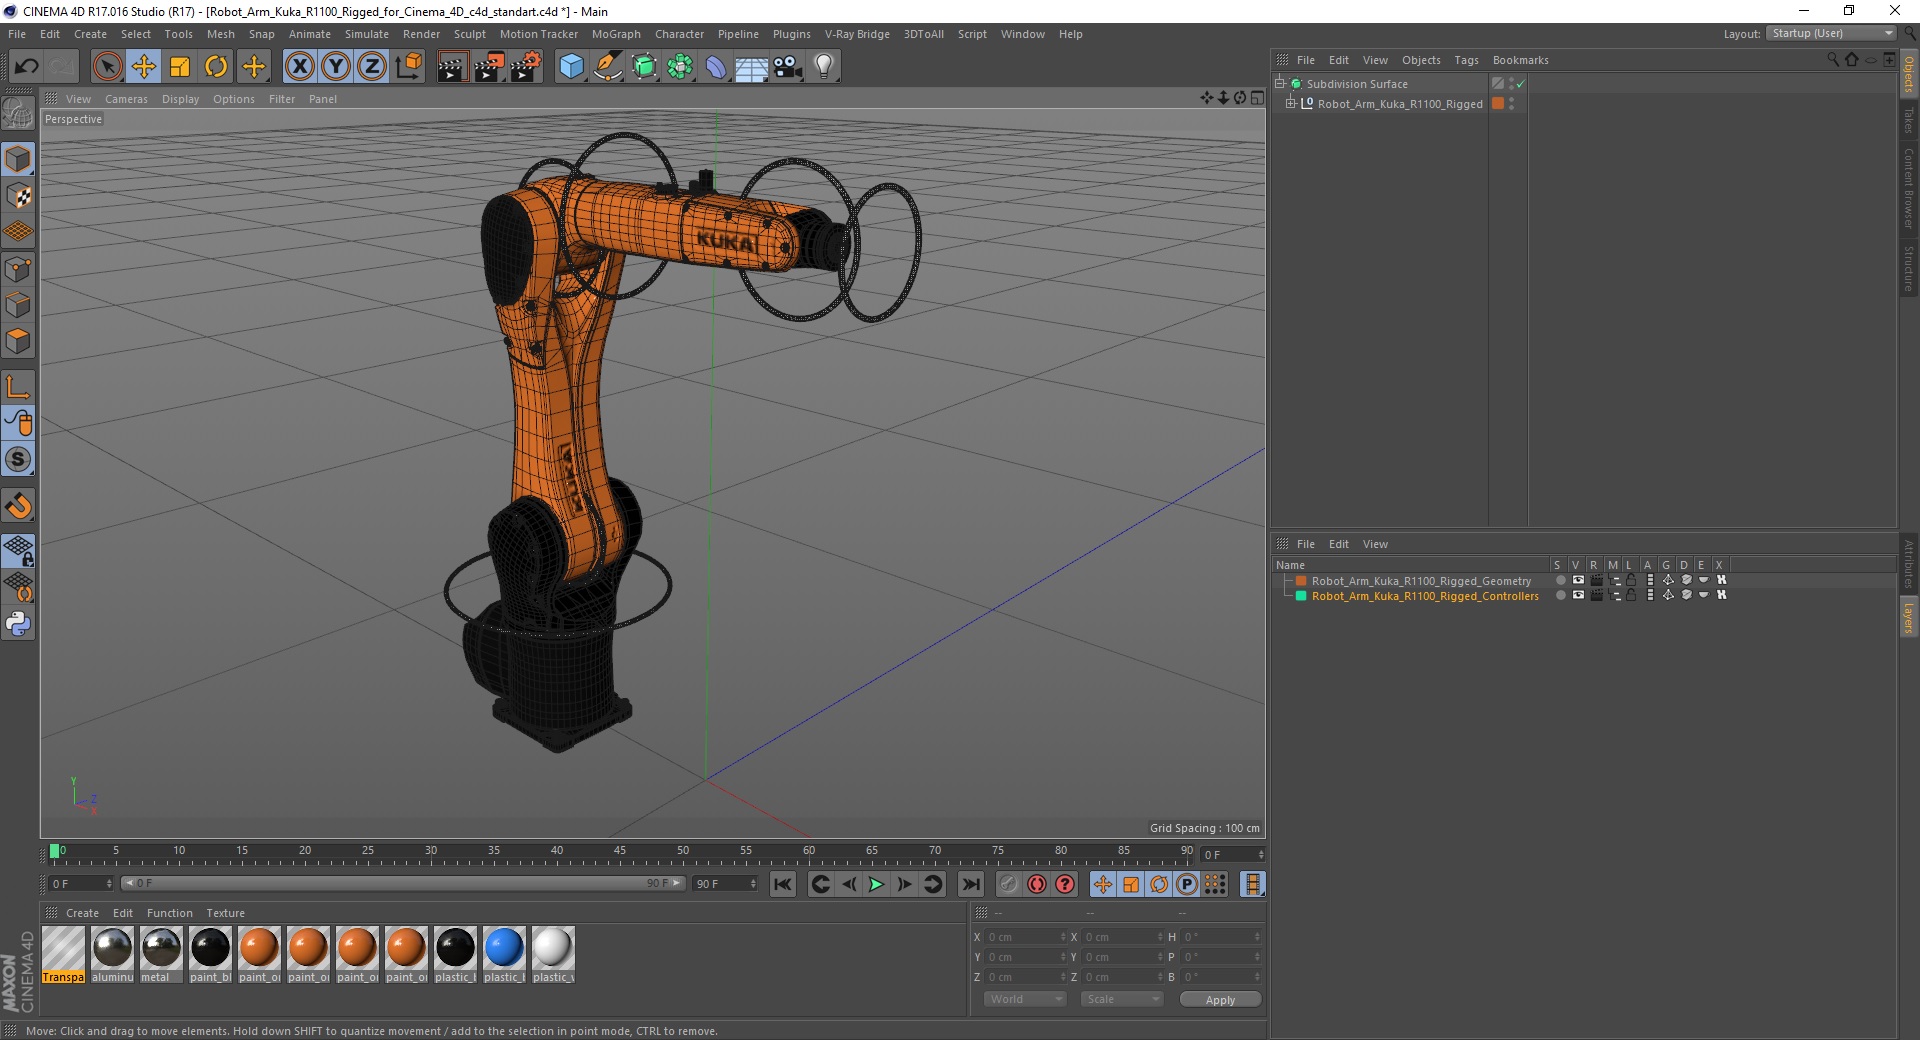Open Edit Render Settings
Image resolution: width=1920 pixels, height=1040 pixels.
526,67
